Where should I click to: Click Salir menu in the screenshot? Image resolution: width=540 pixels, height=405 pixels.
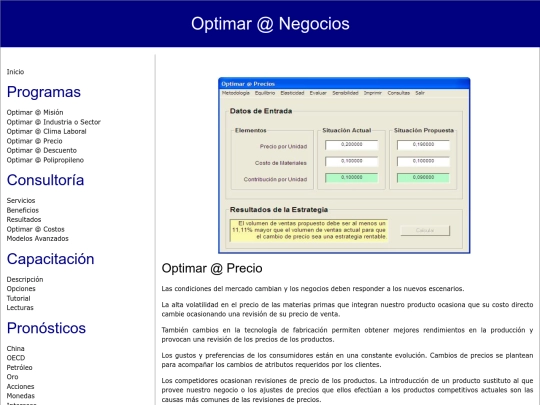click(420, 93)
